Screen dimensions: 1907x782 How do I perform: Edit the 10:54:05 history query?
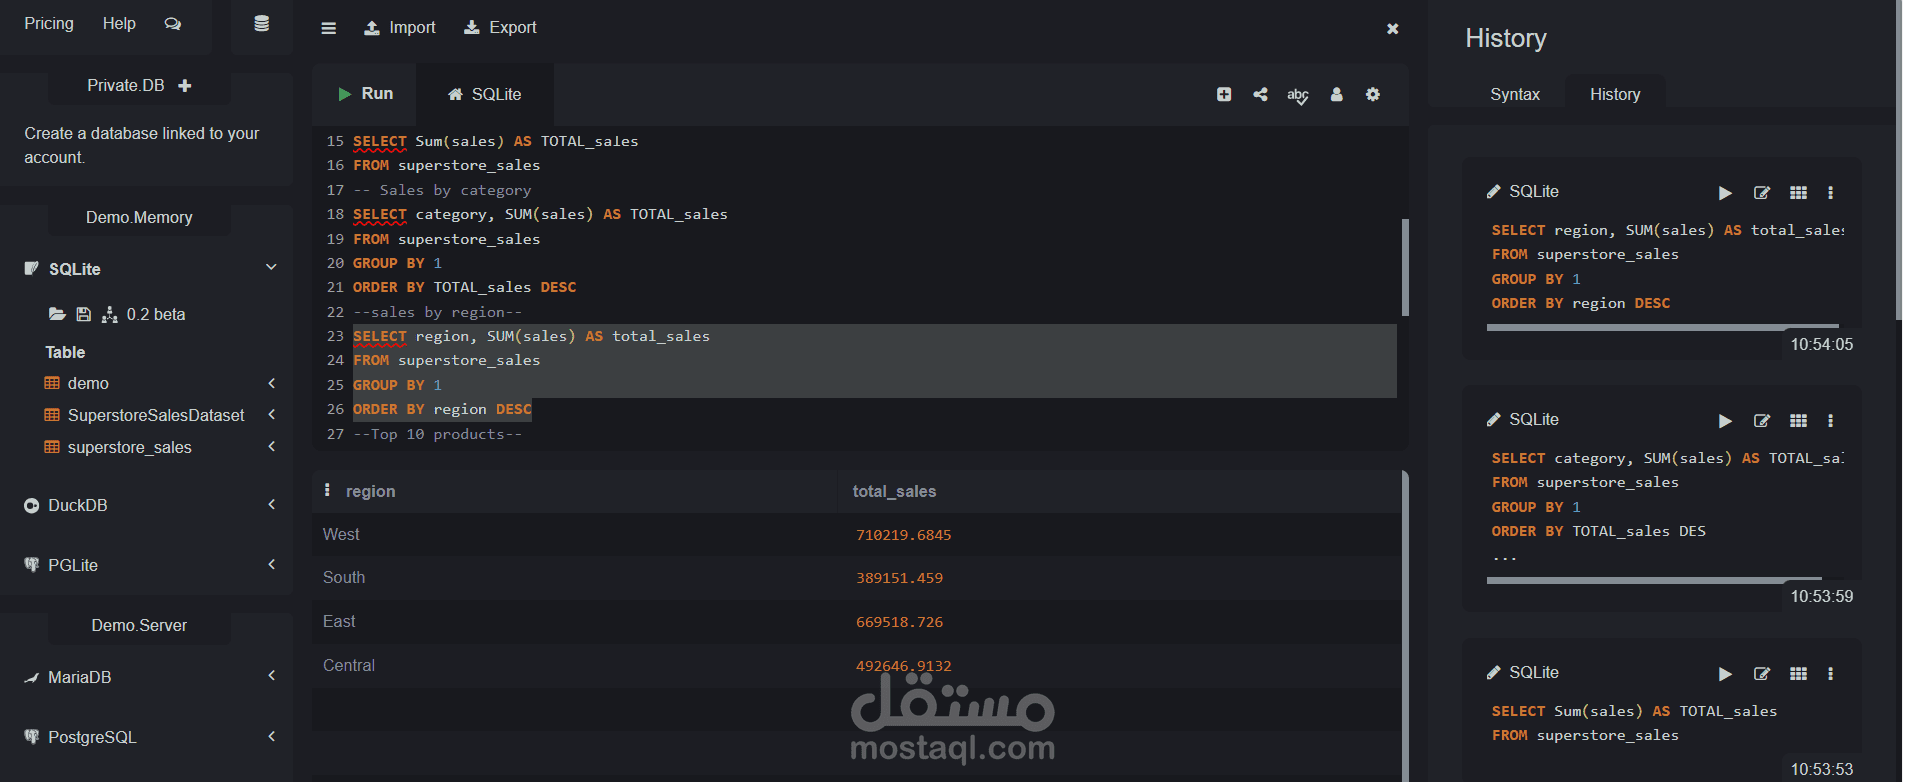1762,193
